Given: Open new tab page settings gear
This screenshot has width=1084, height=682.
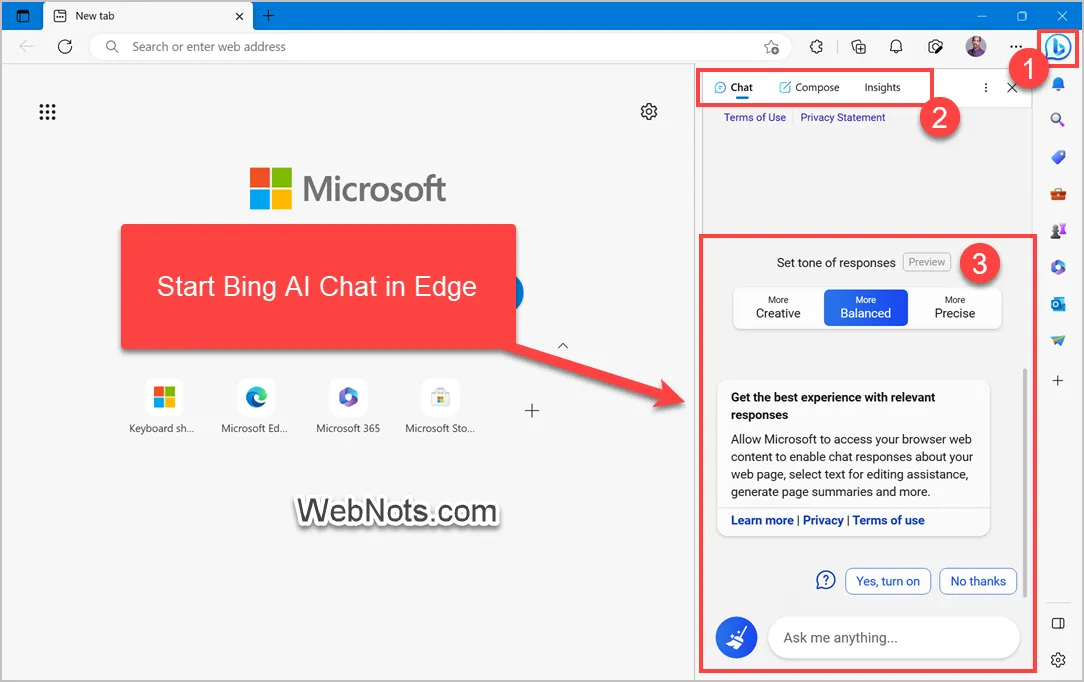Looking at the screenshot, I should point(648,111).
